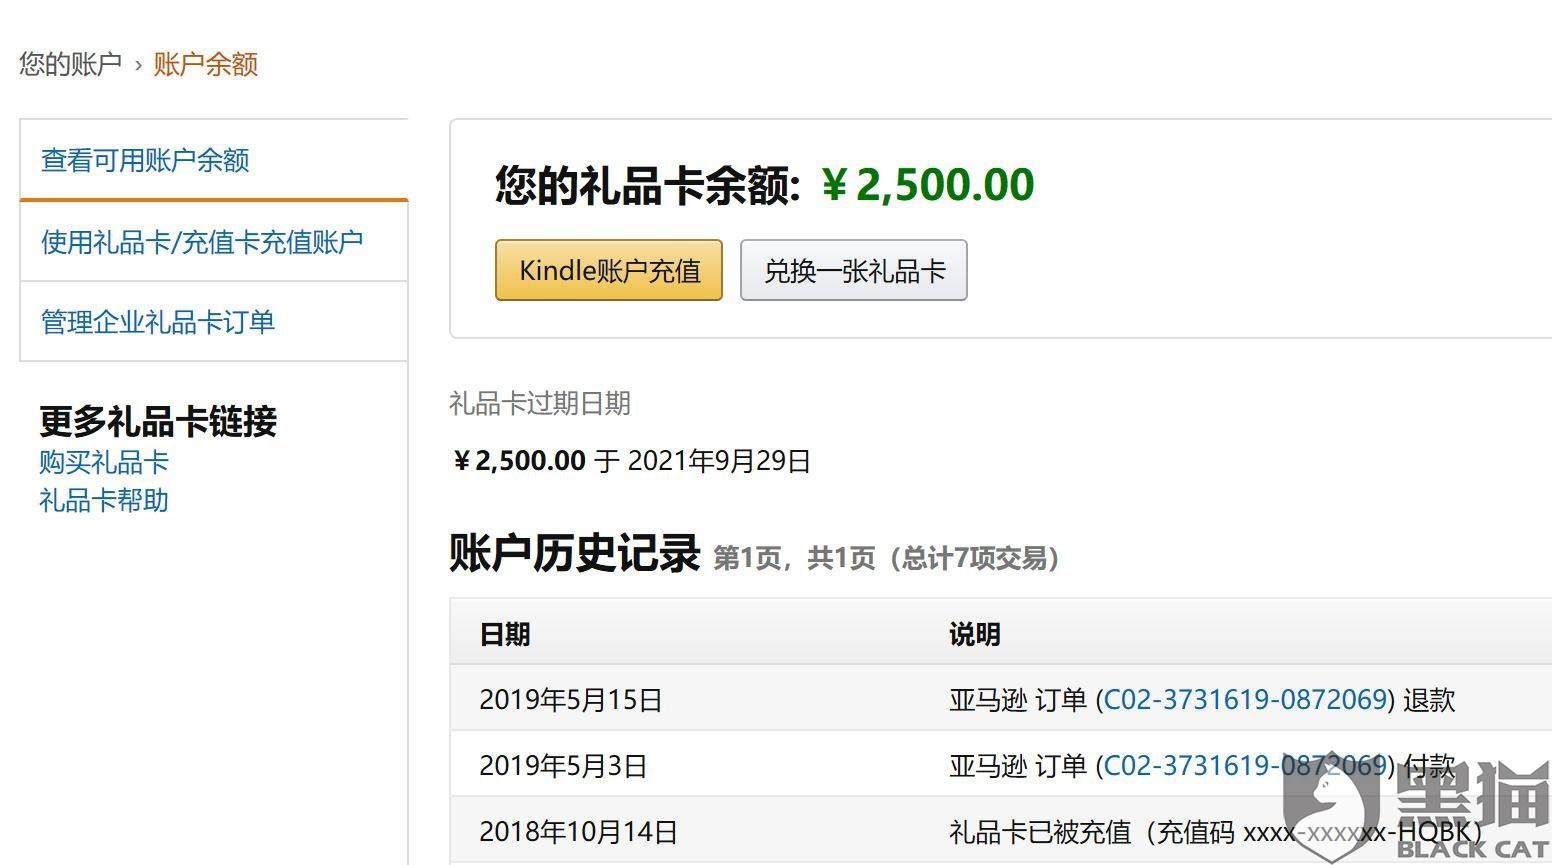Select the 查看可用账户余额 tab
Image resolution: width=1552 pixels, height=865 pixels.
145,160
